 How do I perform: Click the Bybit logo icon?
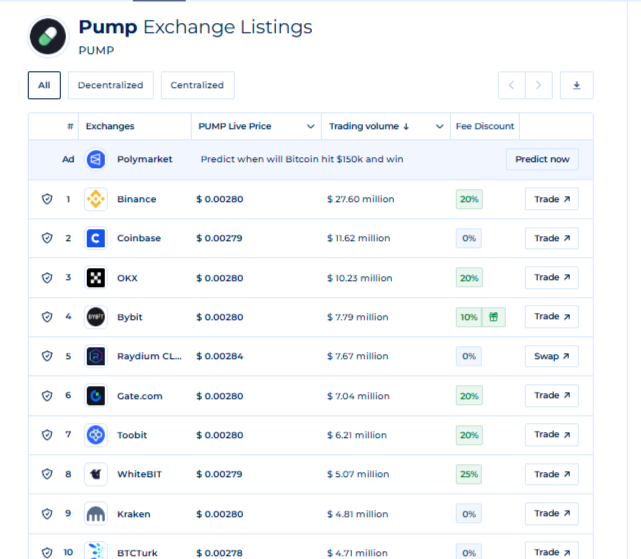tap(96, 317)
